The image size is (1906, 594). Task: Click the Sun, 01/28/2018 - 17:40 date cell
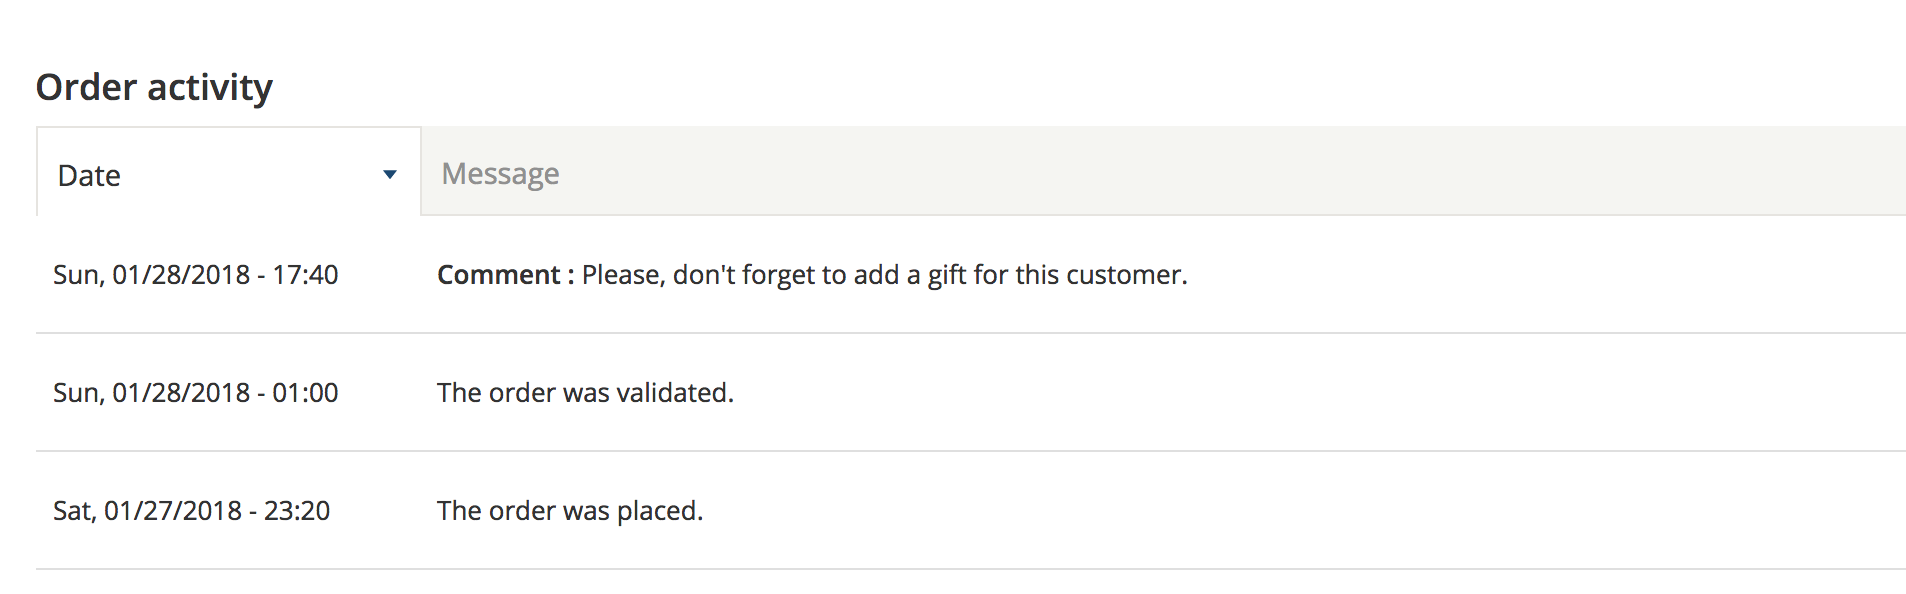(x=196, y=274)
